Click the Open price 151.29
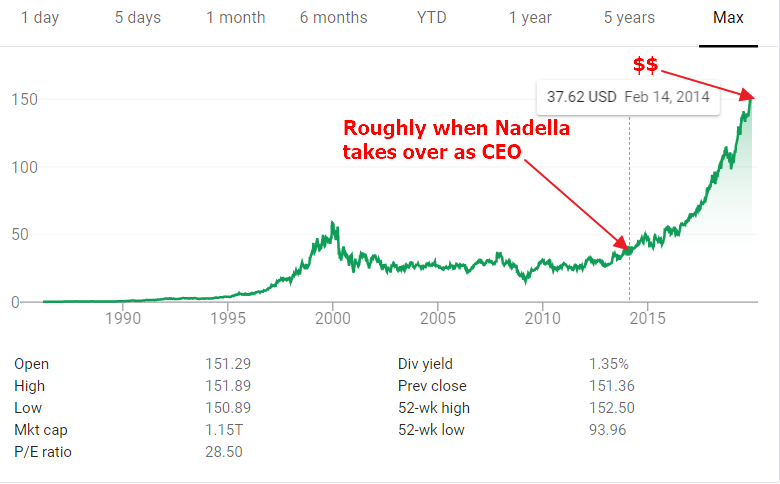Screen dimensions: 780x484 [x=228, y=364]
